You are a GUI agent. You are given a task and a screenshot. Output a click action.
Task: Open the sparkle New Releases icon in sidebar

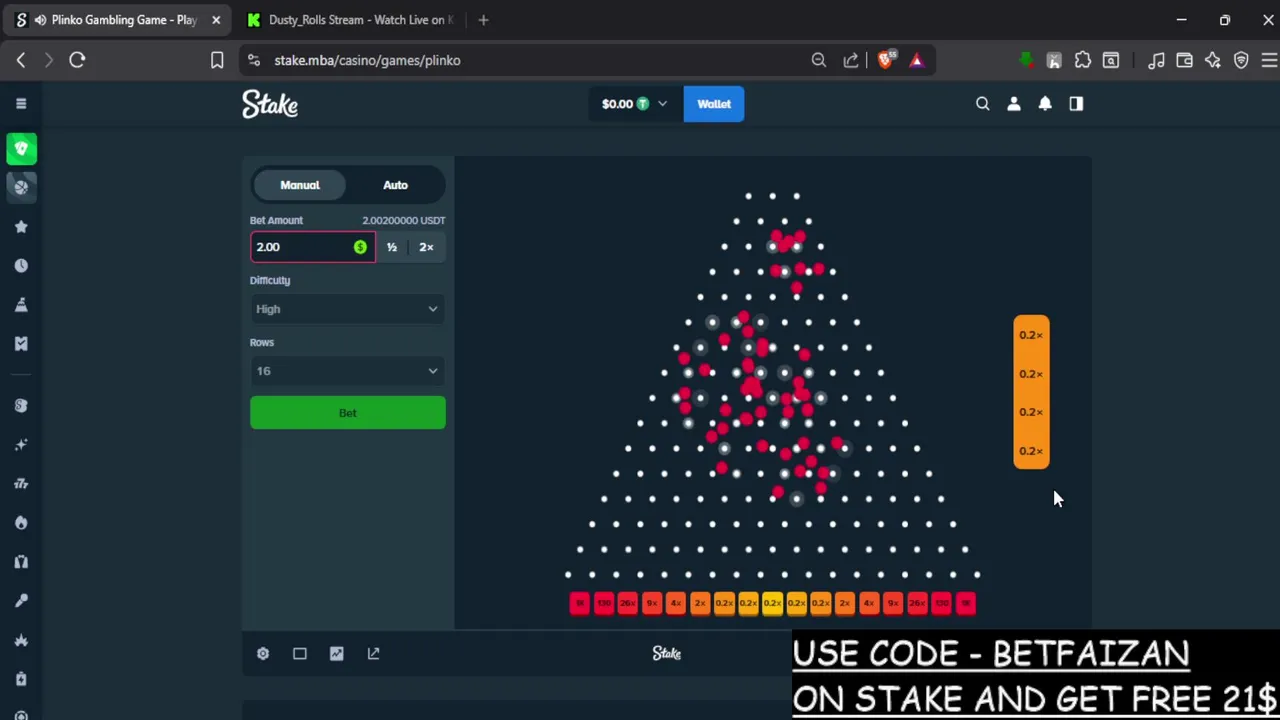(x=21, y=445)
